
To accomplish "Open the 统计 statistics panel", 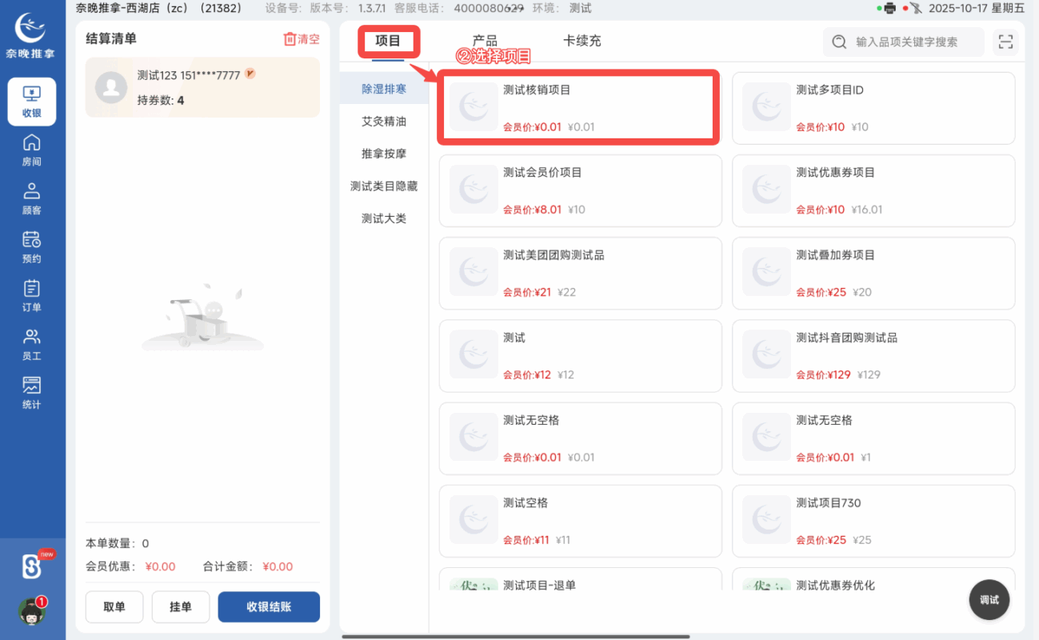I will point(32,390).
